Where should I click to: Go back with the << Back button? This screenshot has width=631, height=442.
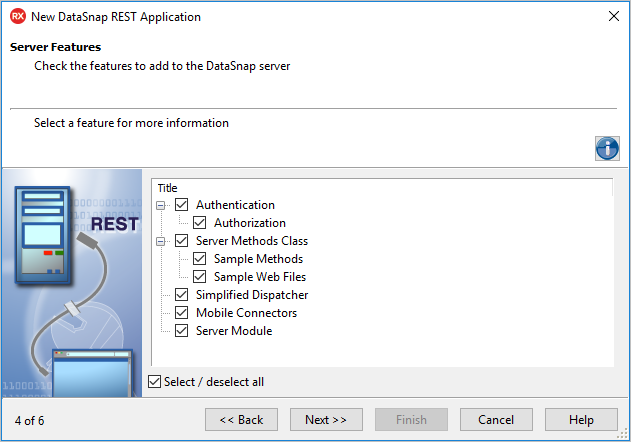click(x=241, y=420)
